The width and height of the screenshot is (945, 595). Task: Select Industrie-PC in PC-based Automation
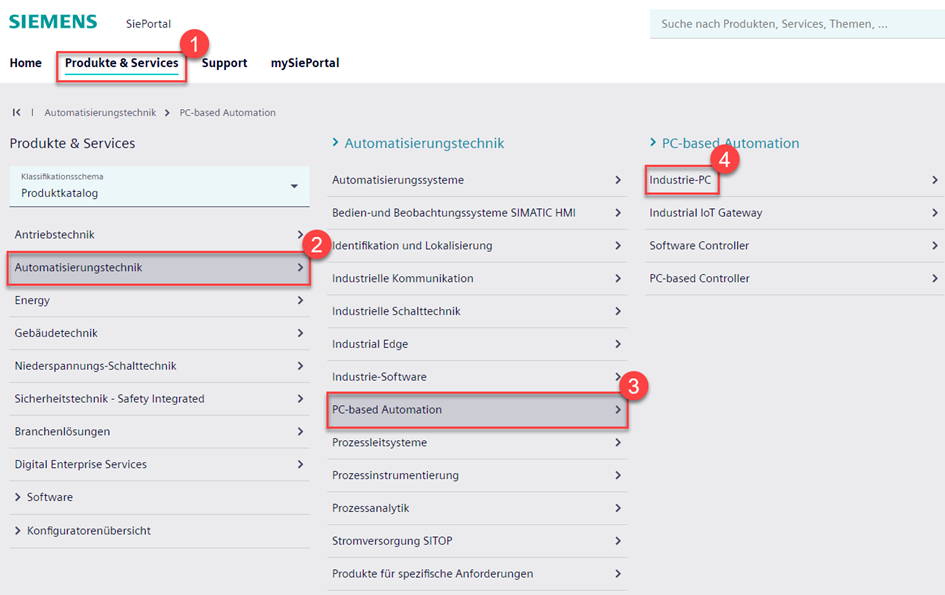(680, 180)
